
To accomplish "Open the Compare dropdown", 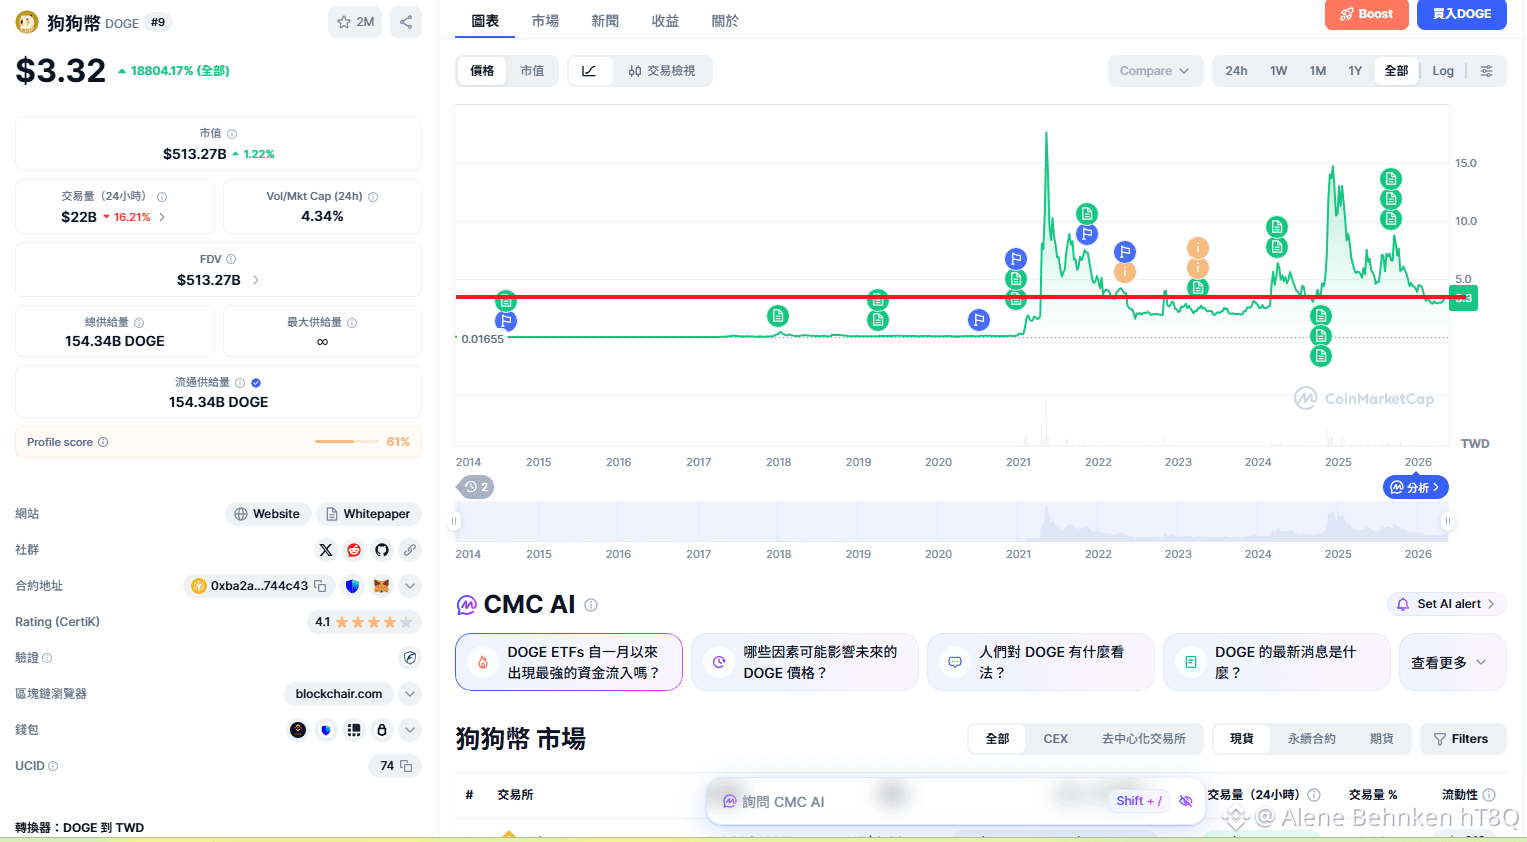I will (1155, 71).
